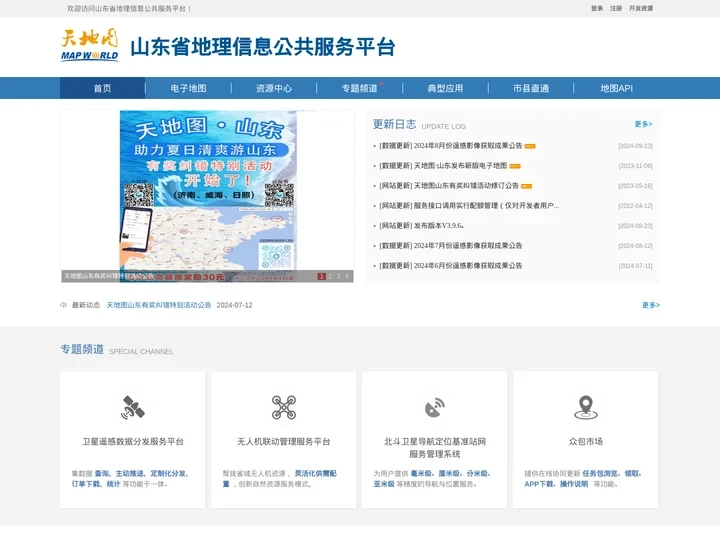Open 发布版本V3.9.6 entry
720x540 pixels.
click(422, 225)
